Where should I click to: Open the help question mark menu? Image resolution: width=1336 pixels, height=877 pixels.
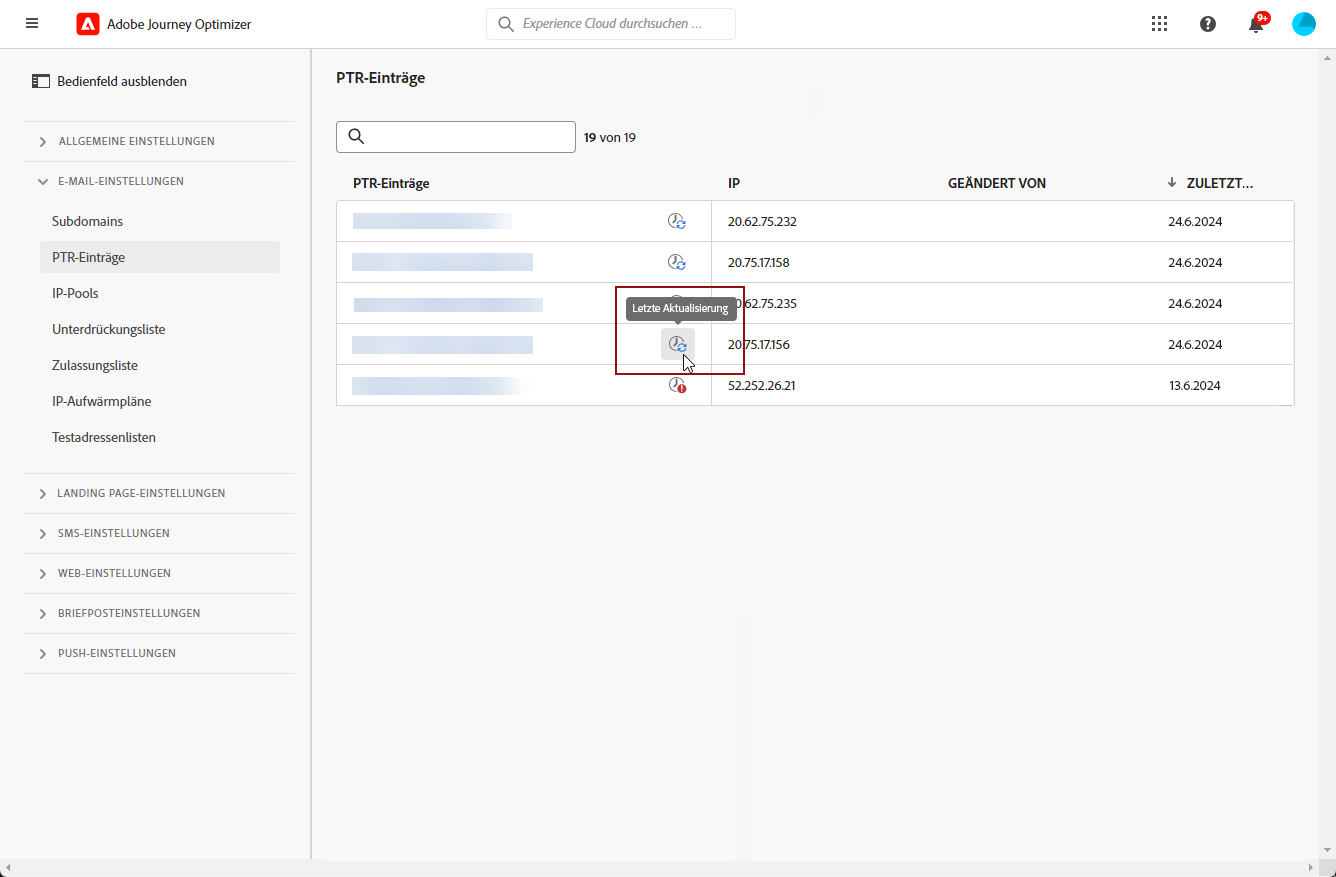click(1208, 24)
